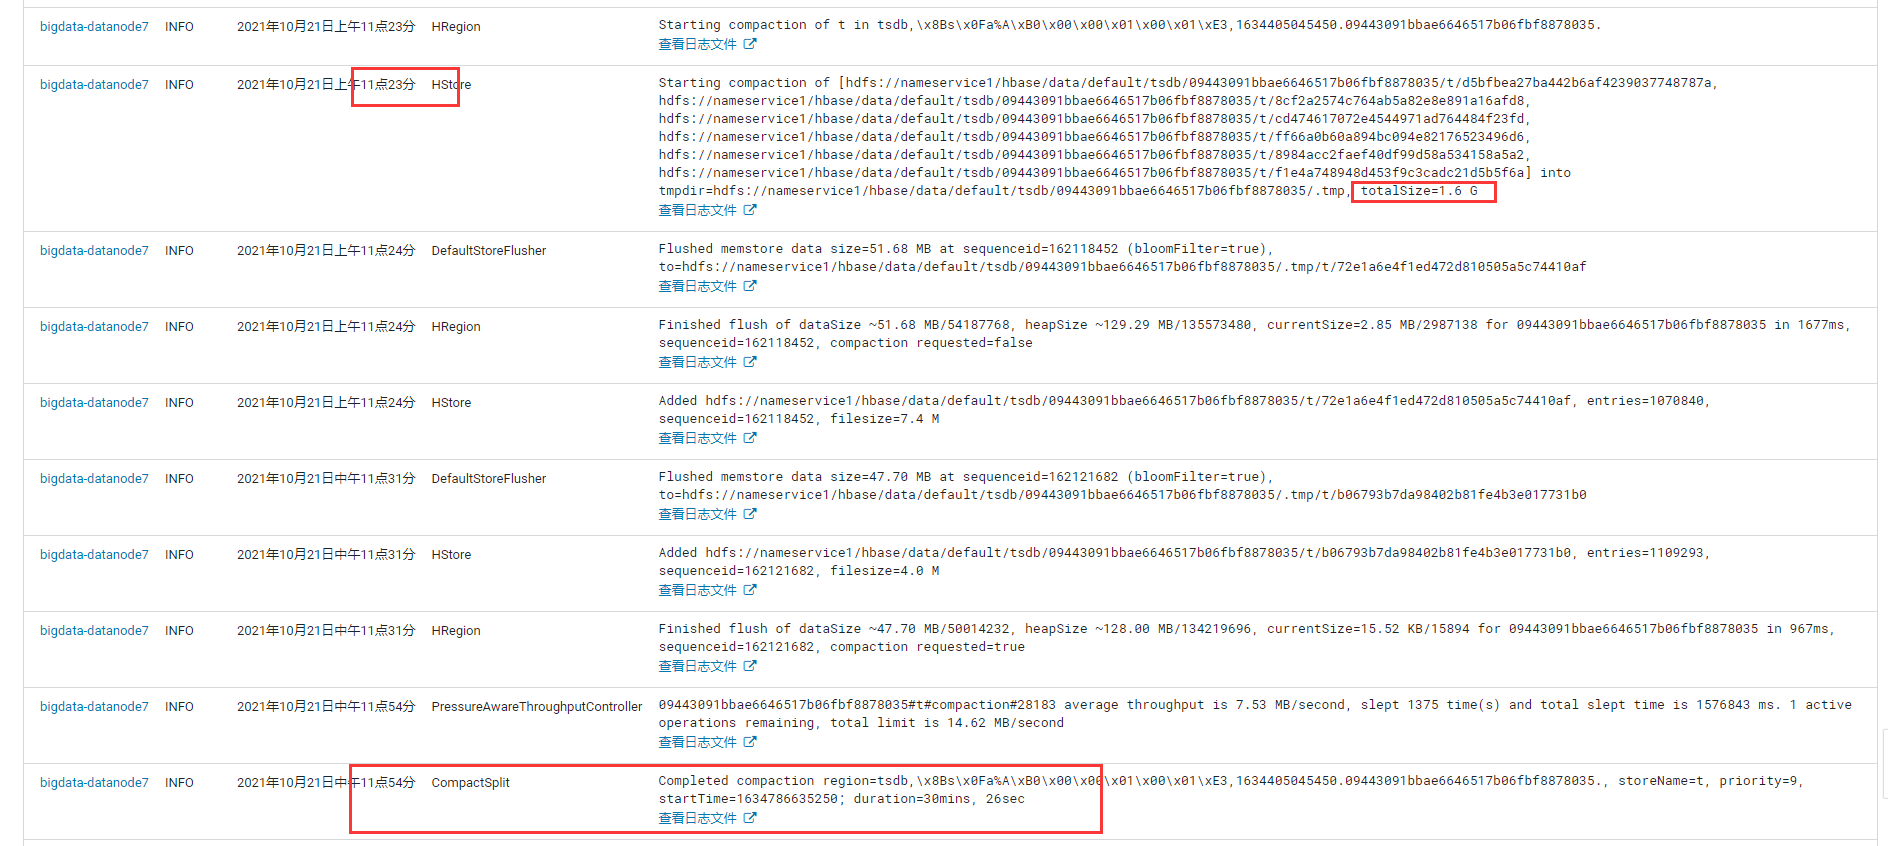
Task: Open 查看日志文件 under 'compaction requested=false' entry
Action: 697,362
